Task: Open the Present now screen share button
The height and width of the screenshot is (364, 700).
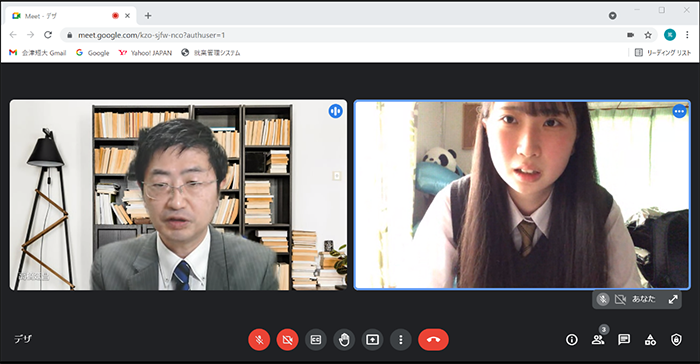Action: (372, 340)
